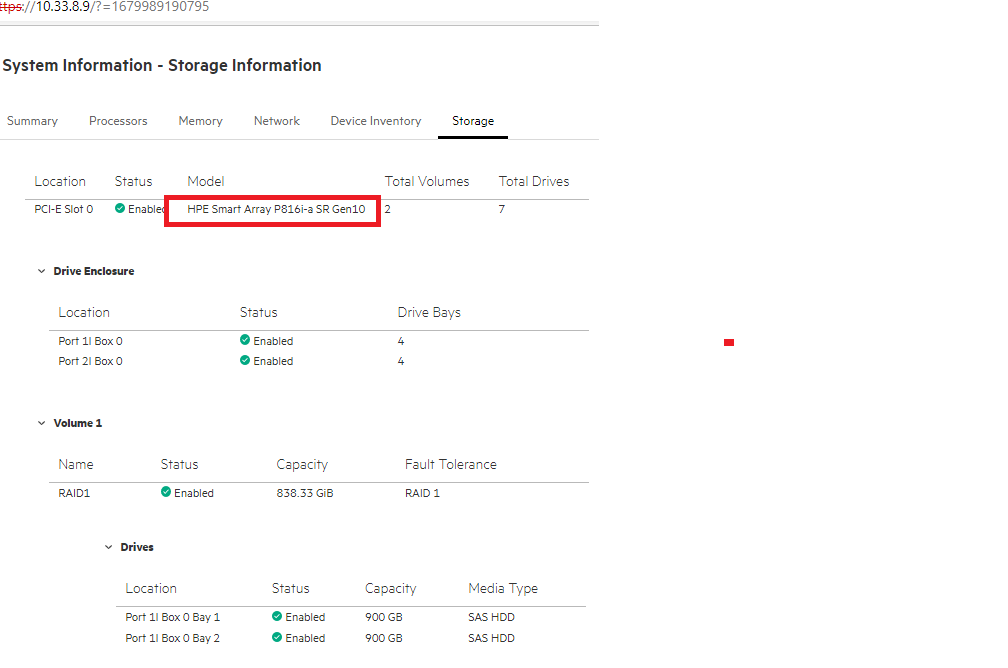Viewport: 1008px width, 668px height.
Task: Click the Location column header
Action: point(60,181)
